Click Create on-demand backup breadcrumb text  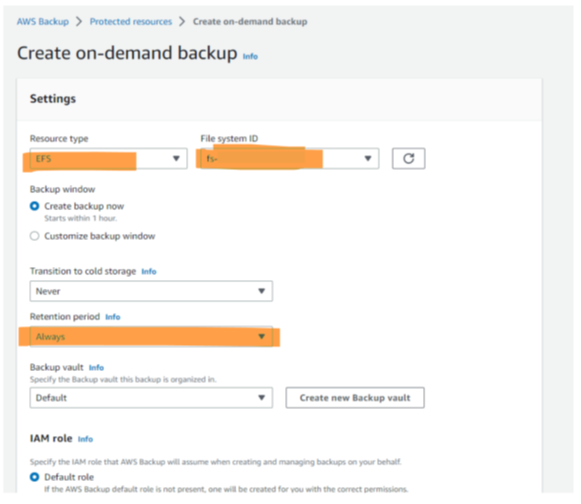coord(250,21)
